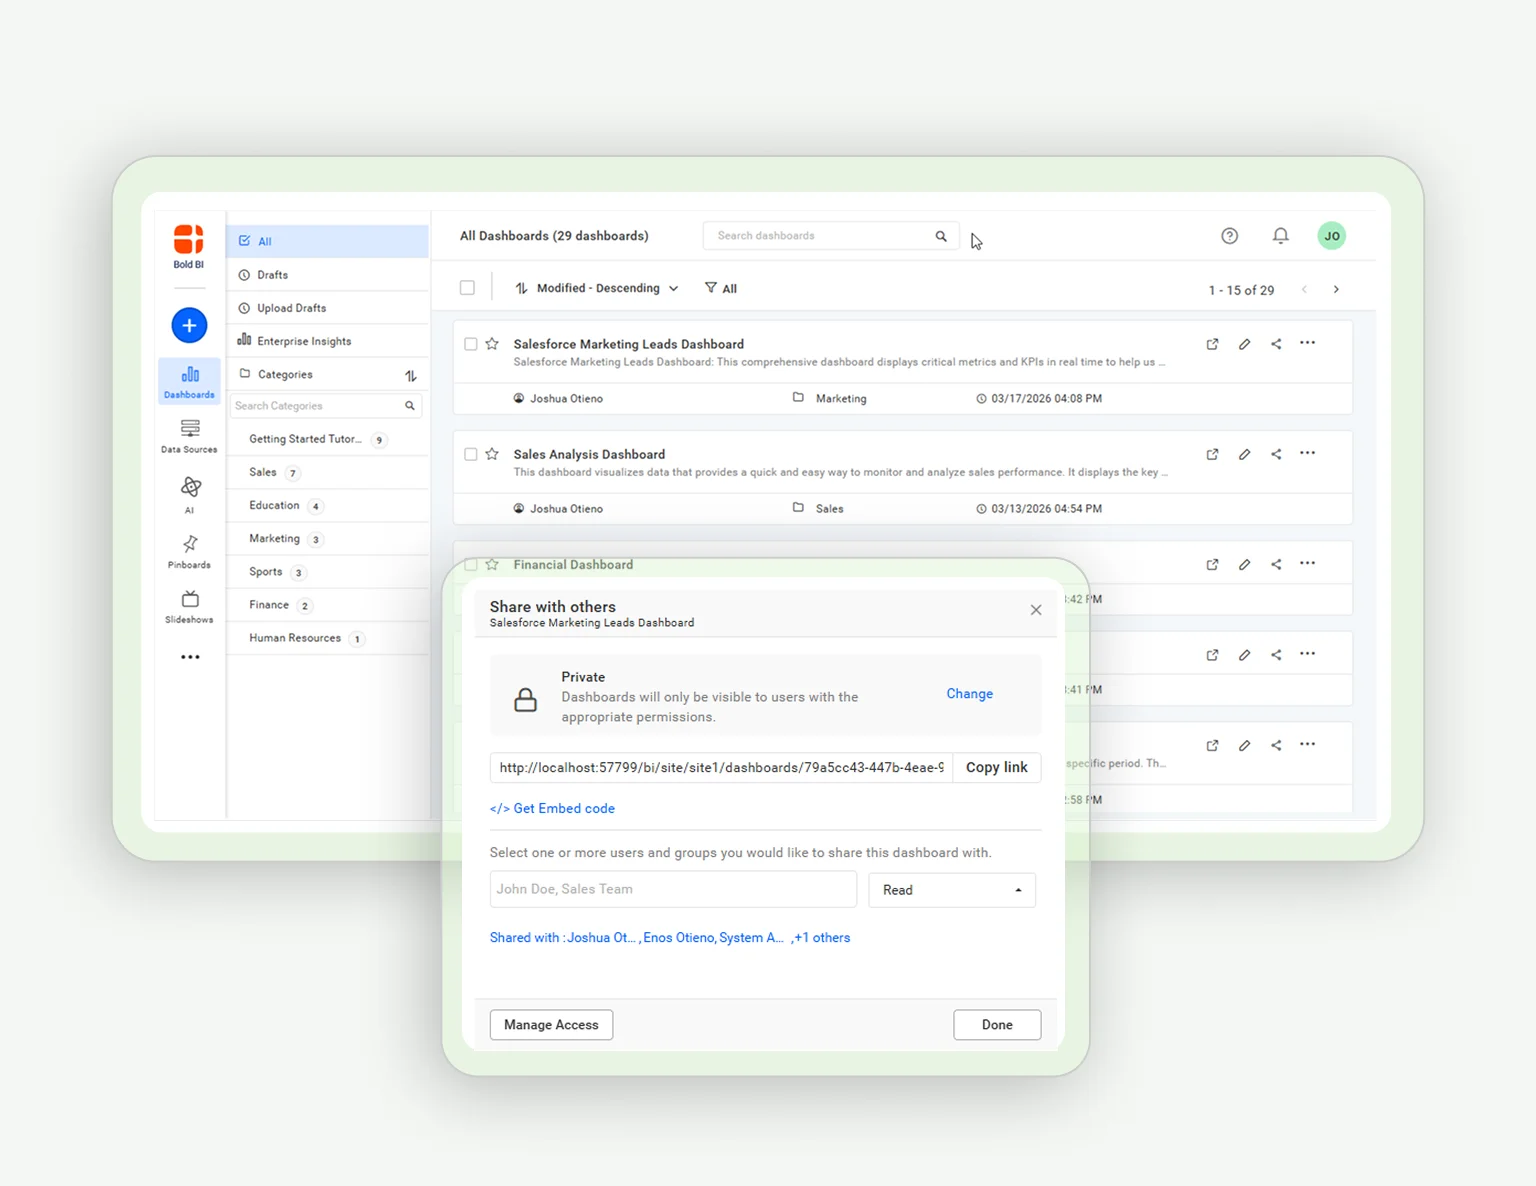Click the search categories magnifier icon
Image resolution: width=1536 pixels, height=1186 pixels.
(x=410, y=406)
